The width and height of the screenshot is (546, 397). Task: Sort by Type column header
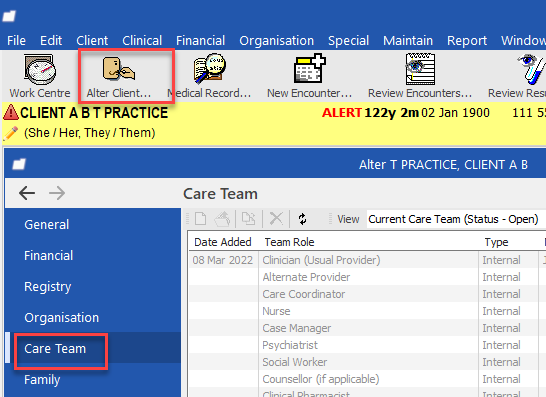[x=508, y=242]
